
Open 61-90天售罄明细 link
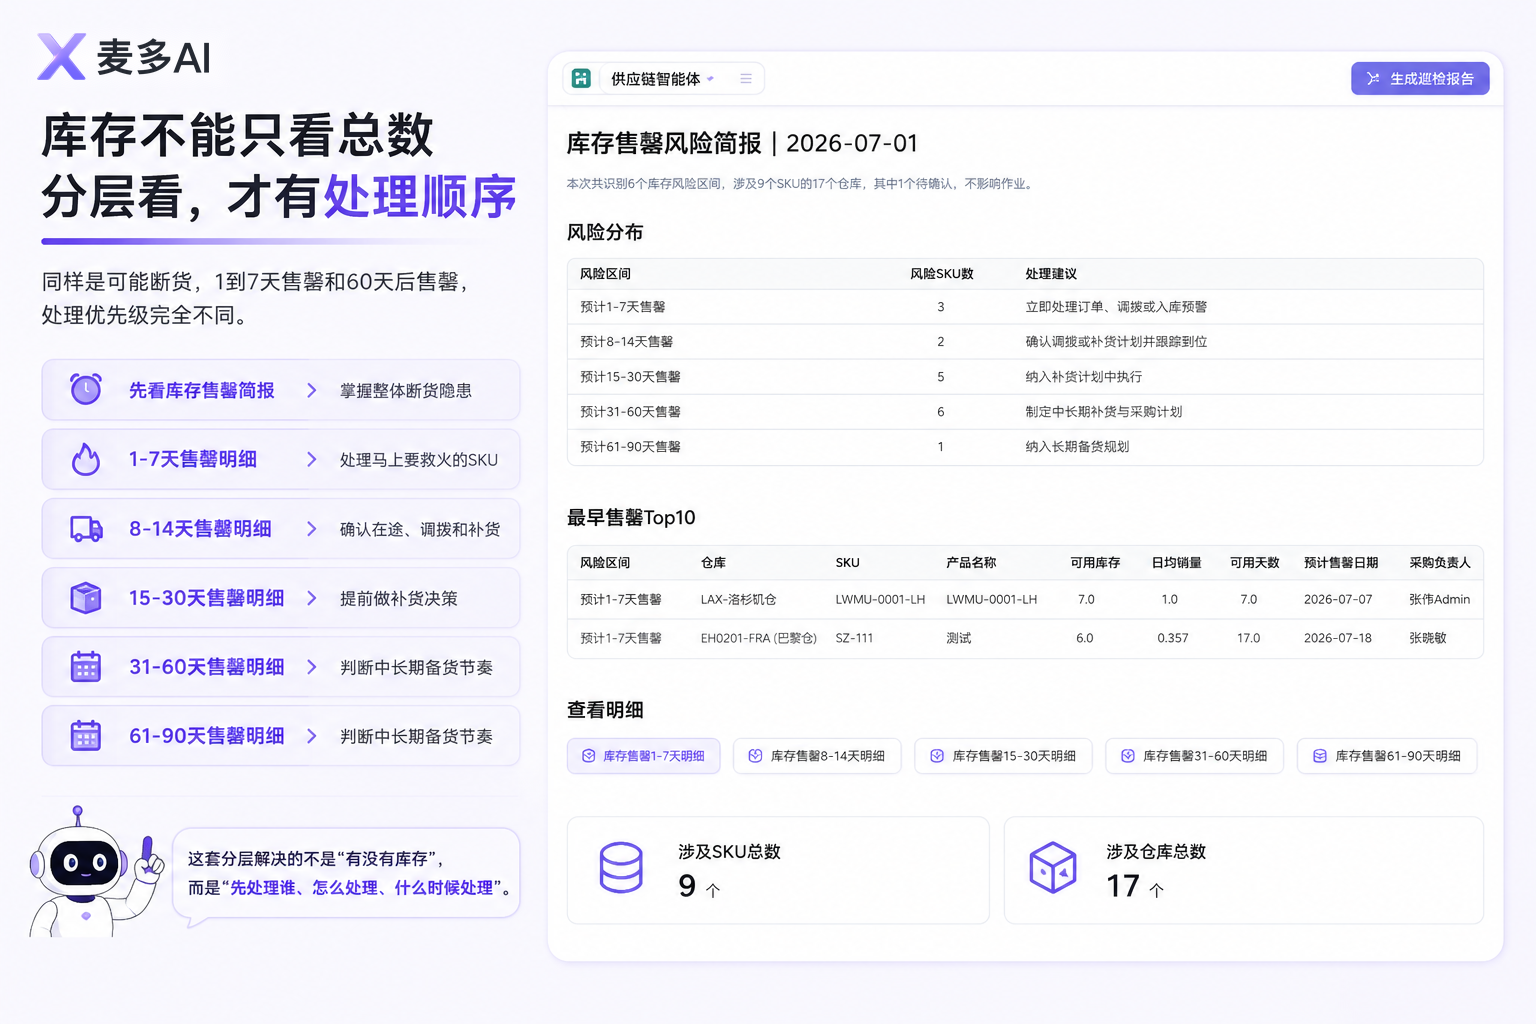206,736
